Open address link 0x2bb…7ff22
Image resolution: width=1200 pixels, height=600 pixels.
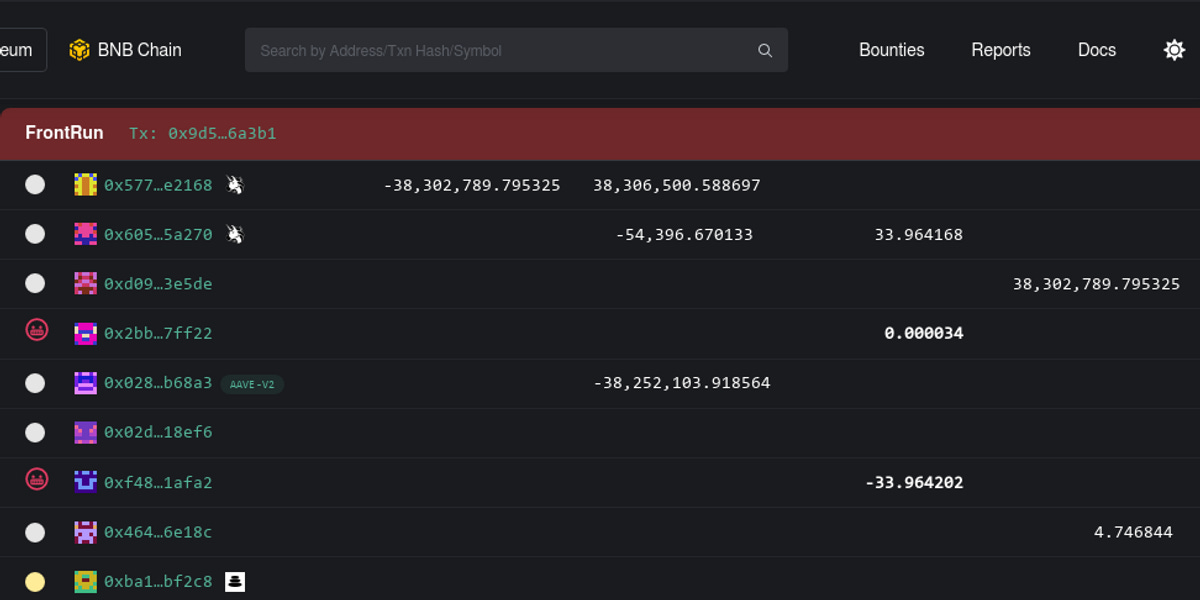click(x=158, y=333)
